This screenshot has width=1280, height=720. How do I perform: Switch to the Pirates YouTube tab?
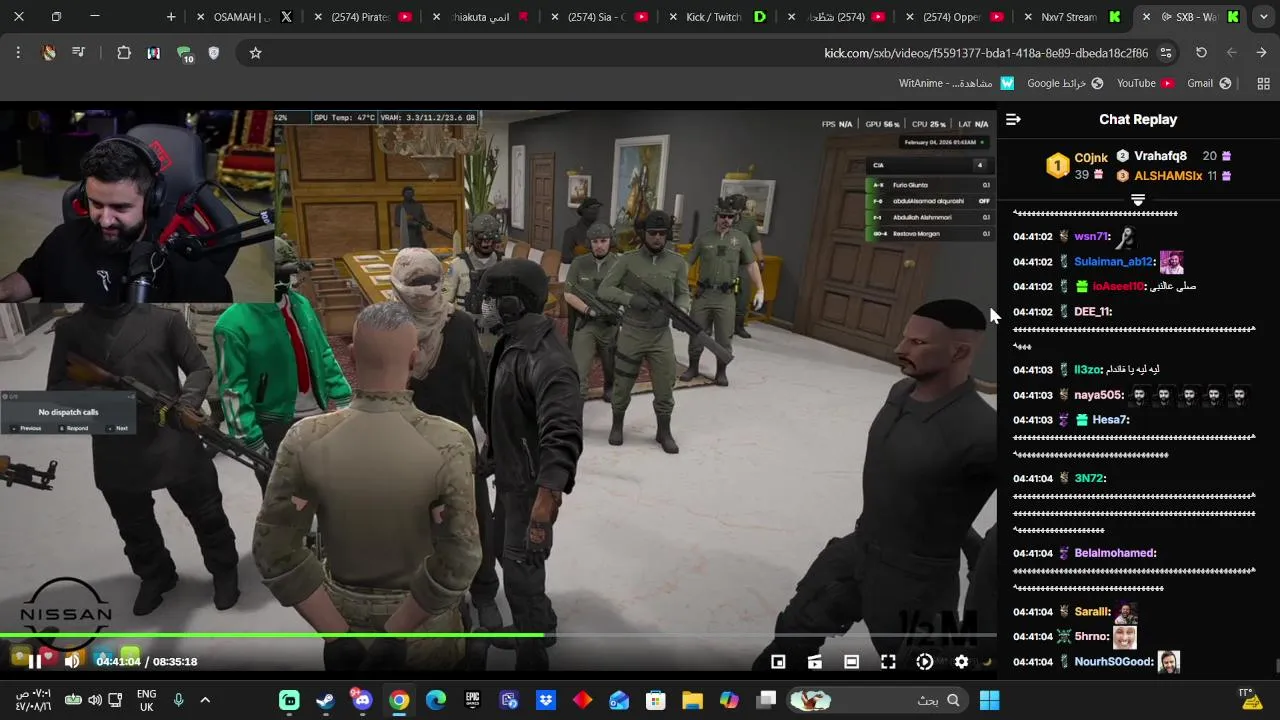coord(364,17)
